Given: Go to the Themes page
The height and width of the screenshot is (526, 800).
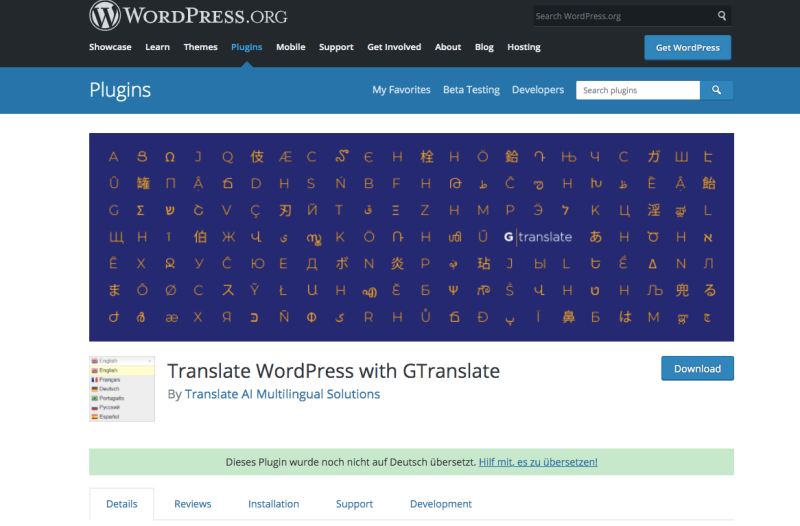Looking at the screenshot, I should [x=201, y=47].
